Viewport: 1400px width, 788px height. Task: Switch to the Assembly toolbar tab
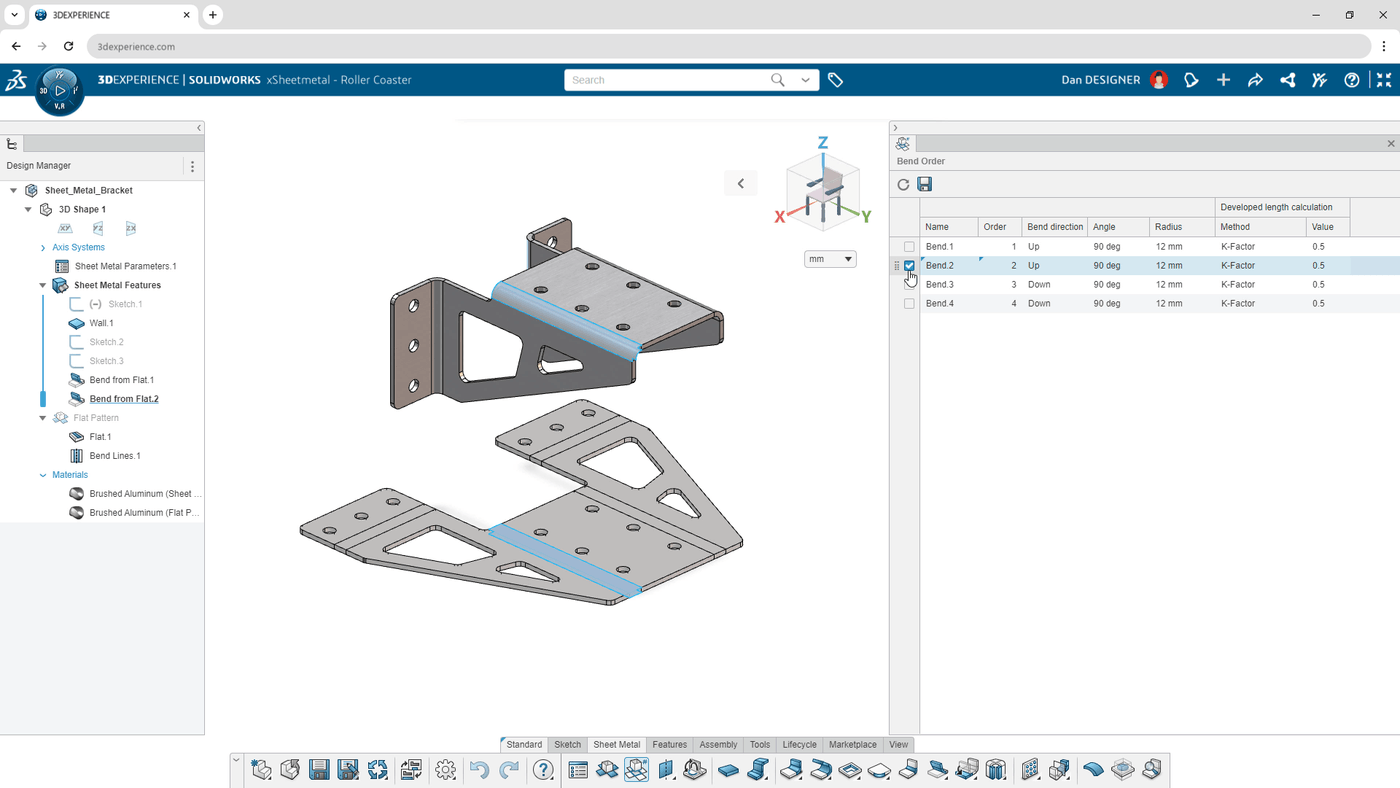717,744
